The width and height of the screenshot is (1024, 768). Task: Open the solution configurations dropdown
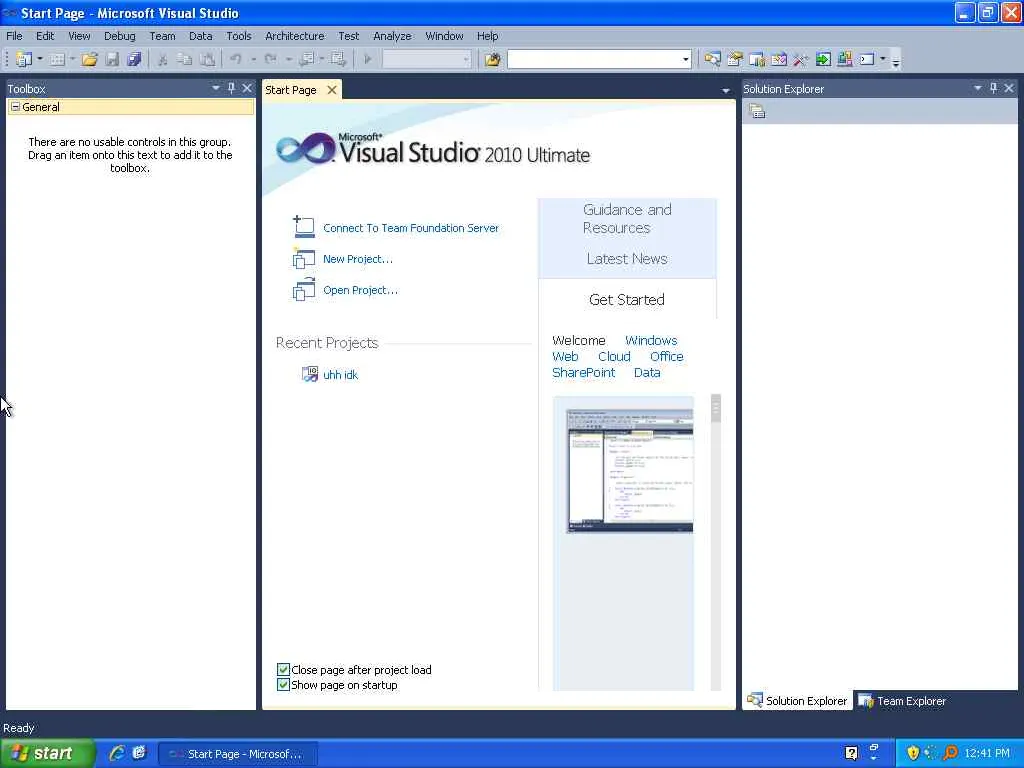466,59
